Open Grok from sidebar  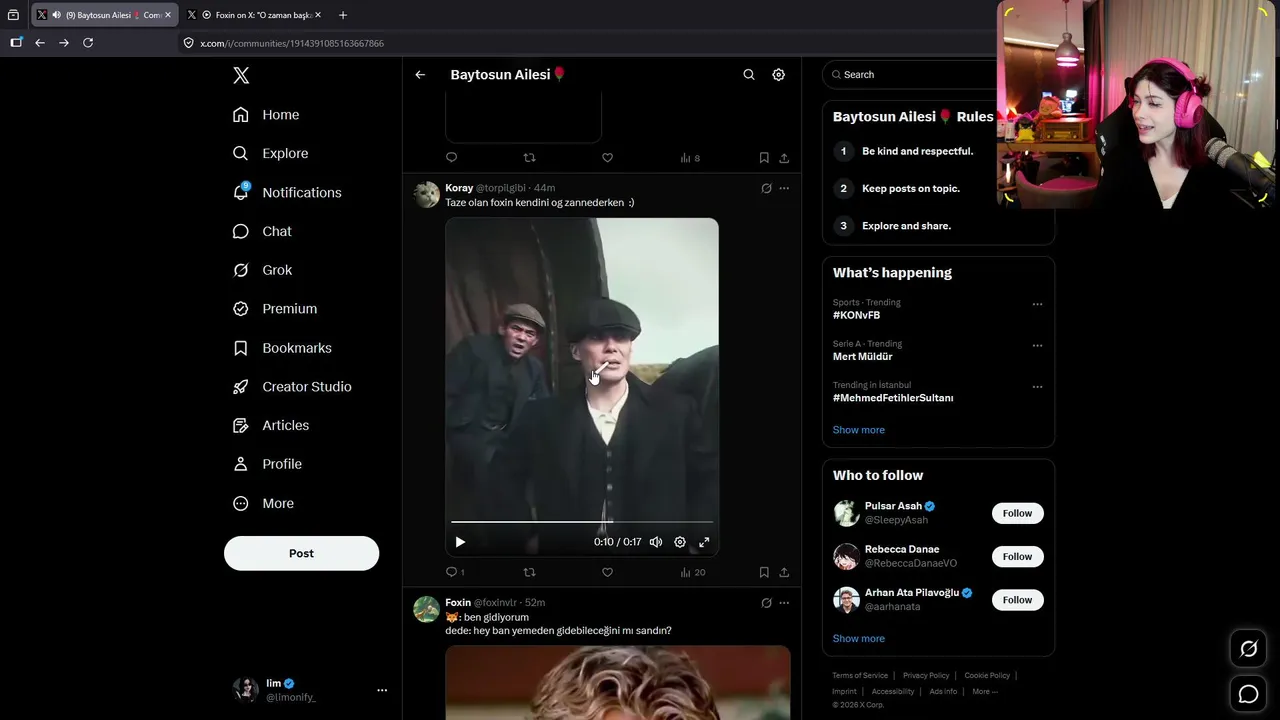(x=262, y=270)
